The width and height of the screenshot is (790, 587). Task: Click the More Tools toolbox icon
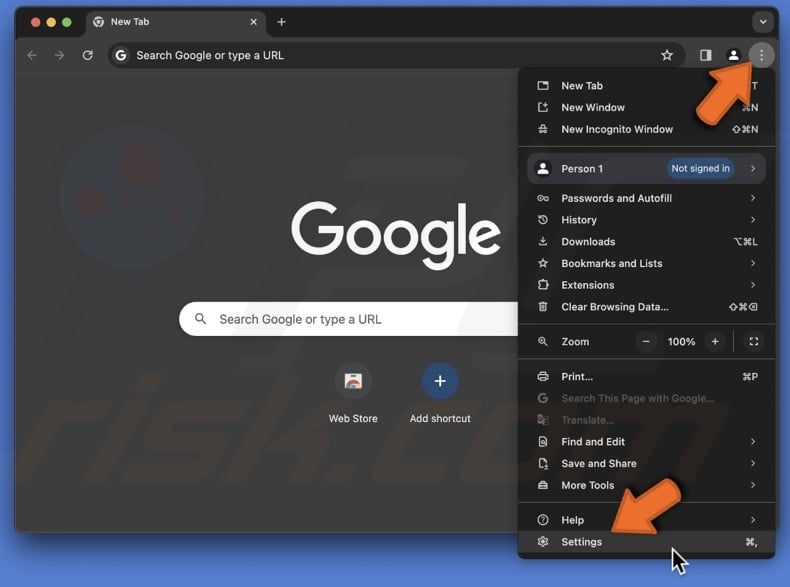click(x=543, y=485)
